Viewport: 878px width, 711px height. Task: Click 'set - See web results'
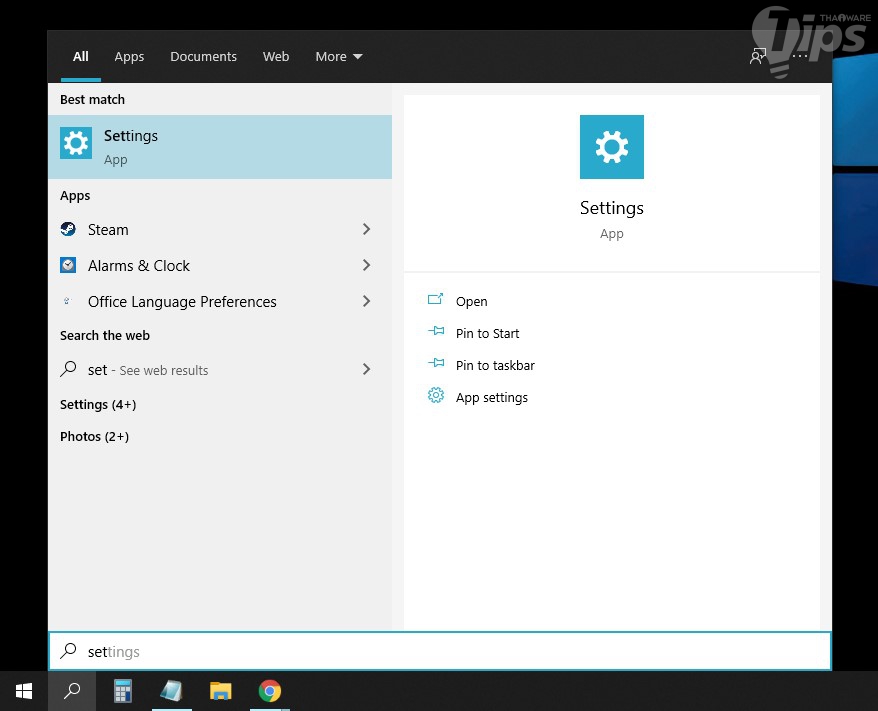click(148, 370)
